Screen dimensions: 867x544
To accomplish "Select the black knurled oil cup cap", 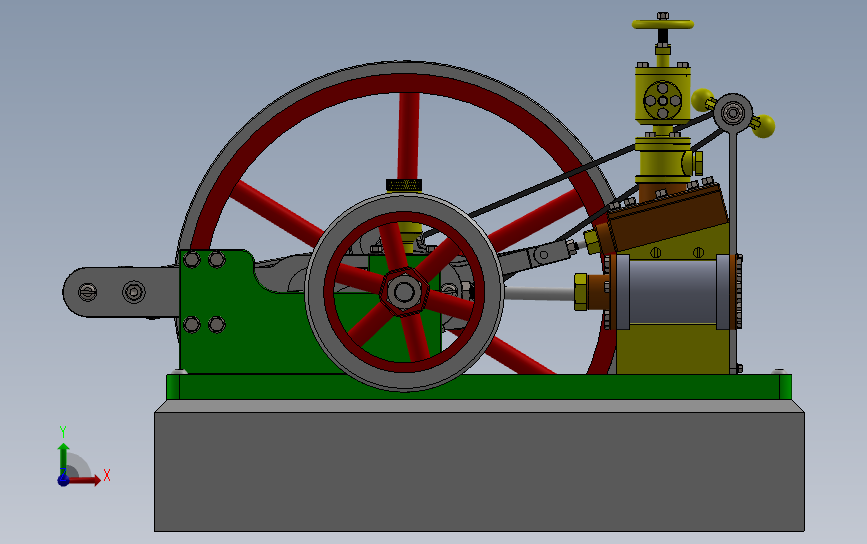I will [404, 185].
